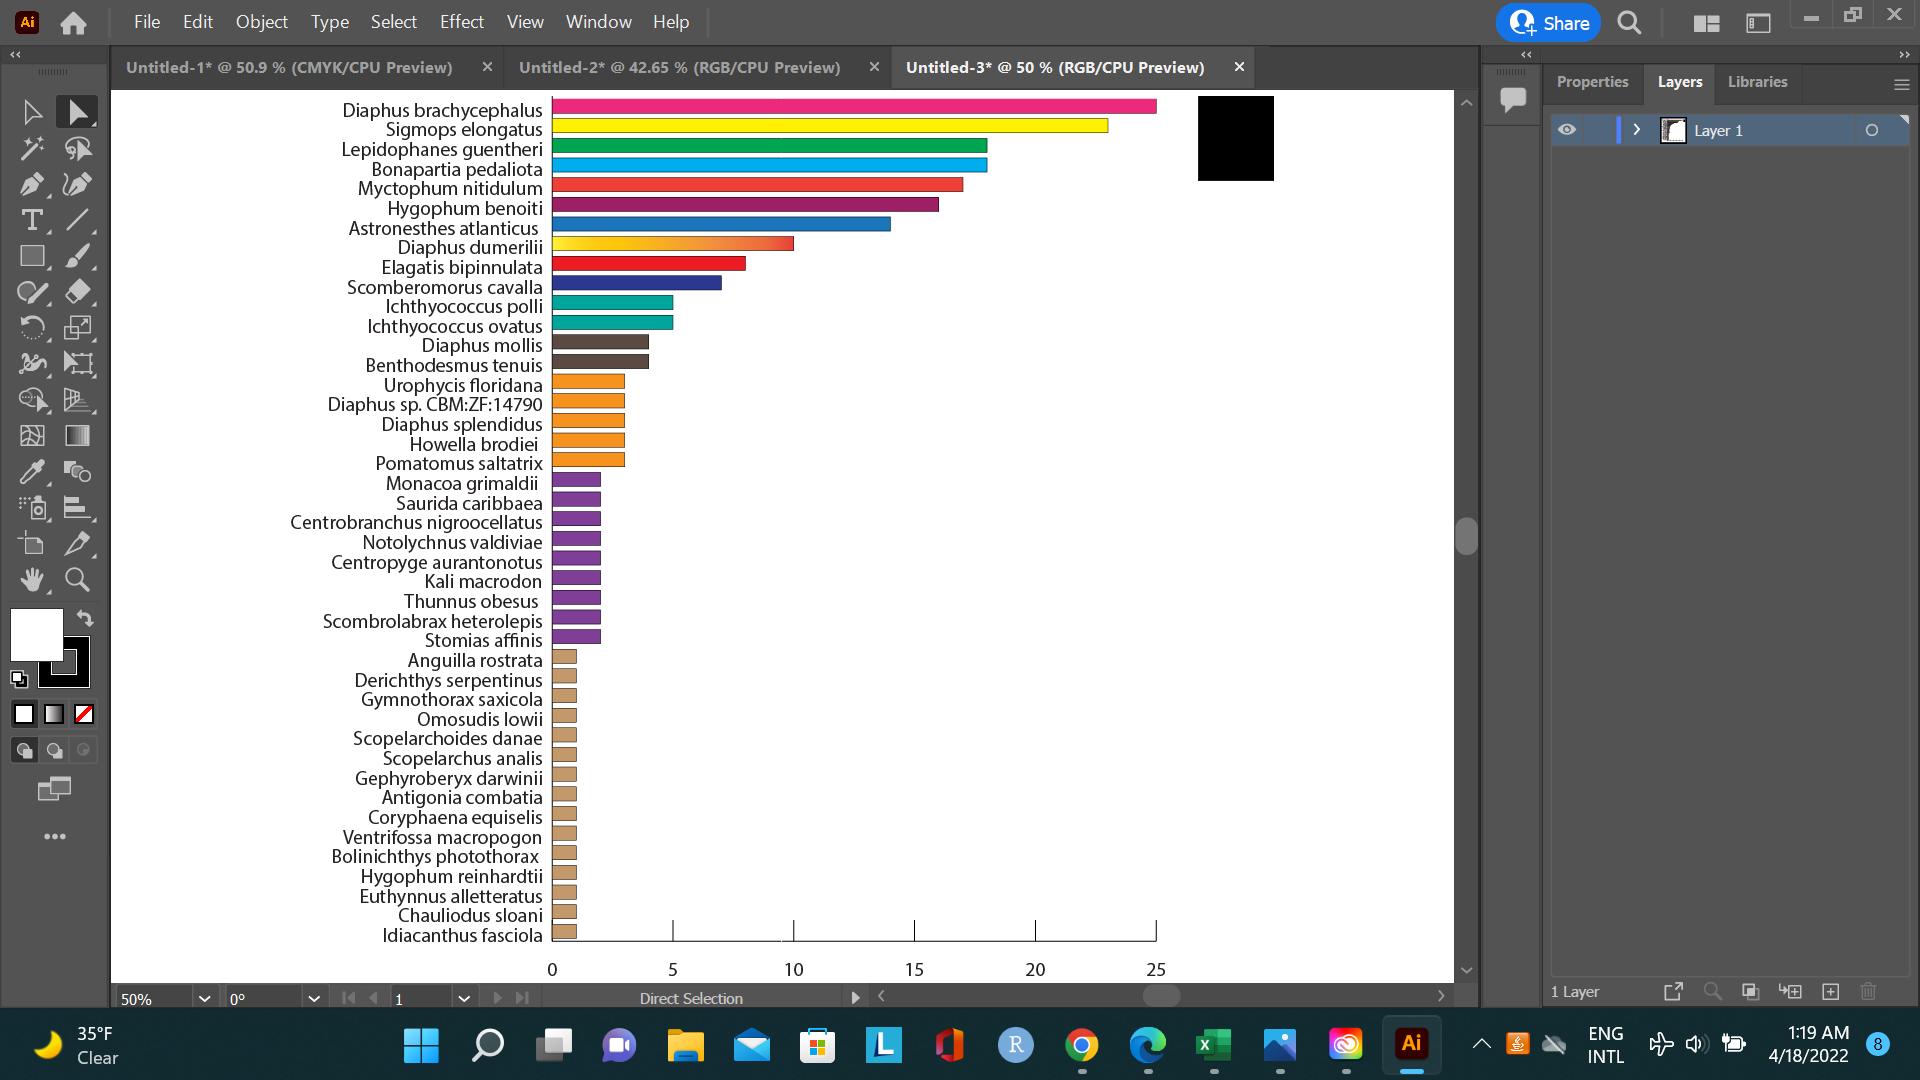Select the Pen tool
The height and width of the screenshot is (1080, 1920).
click(x=31, y=184)
